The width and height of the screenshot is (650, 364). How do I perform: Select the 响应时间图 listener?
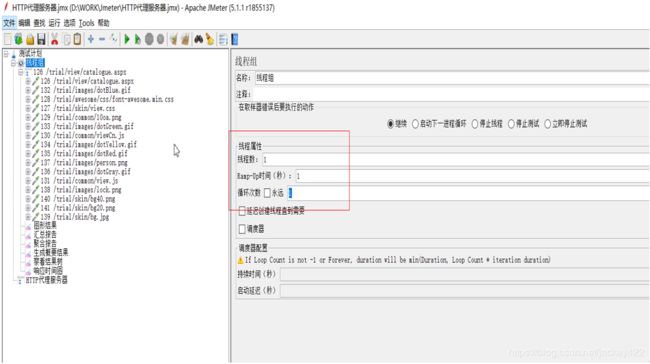click(48, 271)
